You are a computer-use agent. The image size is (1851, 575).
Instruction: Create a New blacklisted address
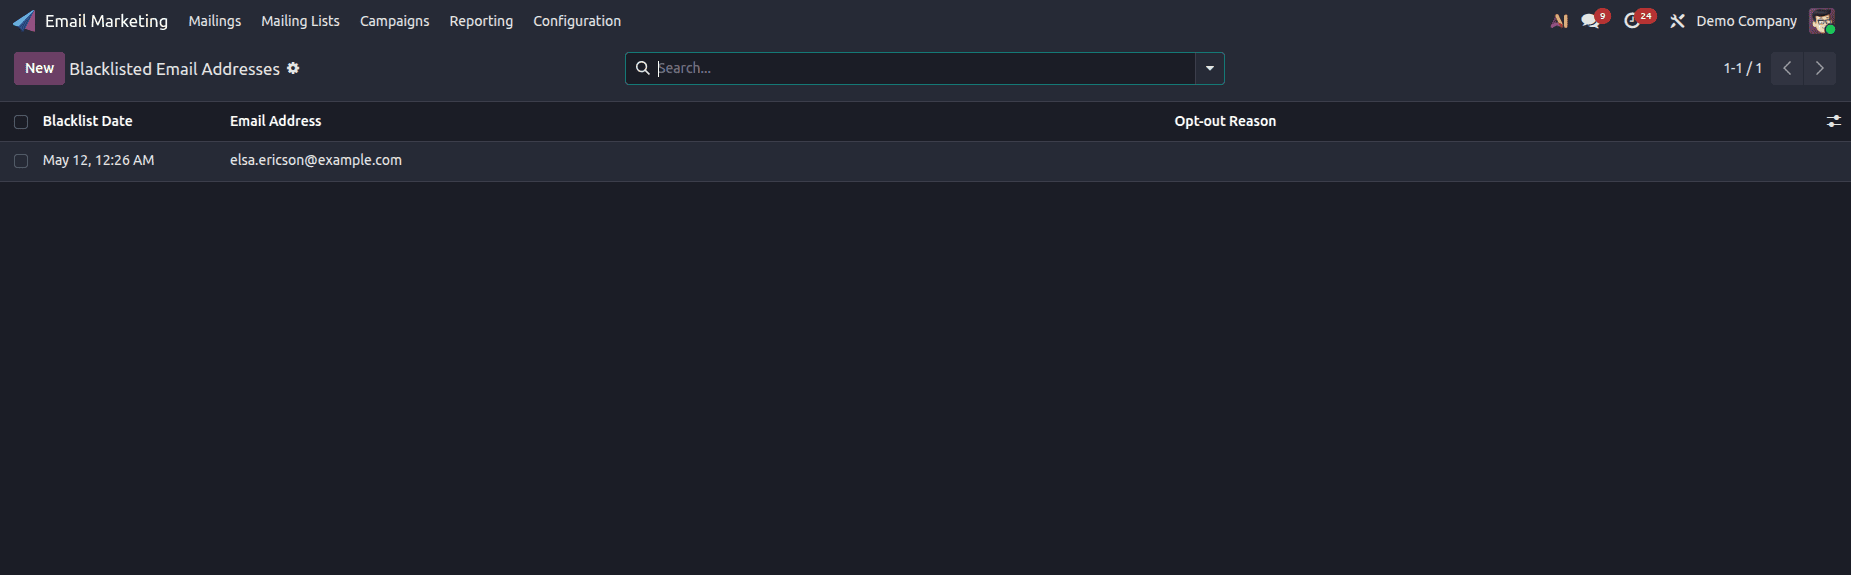point(39,68)
